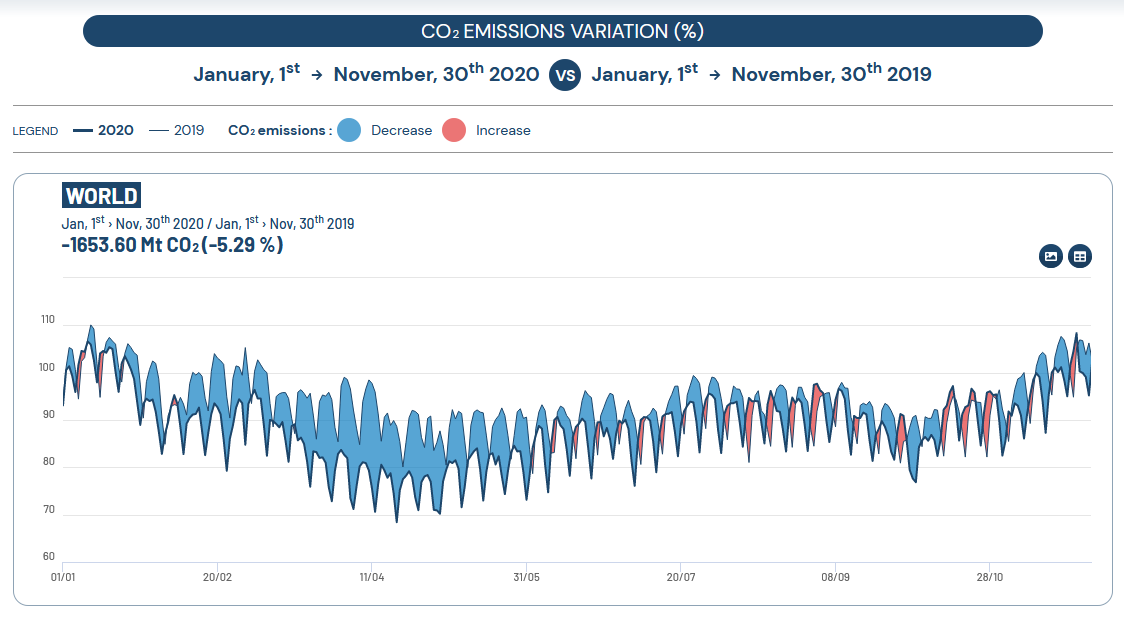The height and width of the screenshot is (619, 1124).
Task: Click the 28/10 date on the x-axis
Action: click(x=989, y=577)
